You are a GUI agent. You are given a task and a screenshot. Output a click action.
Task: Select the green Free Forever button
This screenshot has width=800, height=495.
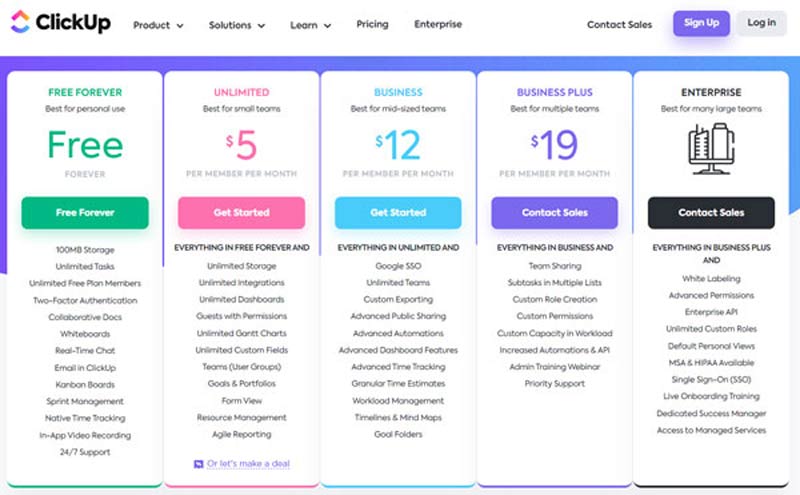click(85, 213)
